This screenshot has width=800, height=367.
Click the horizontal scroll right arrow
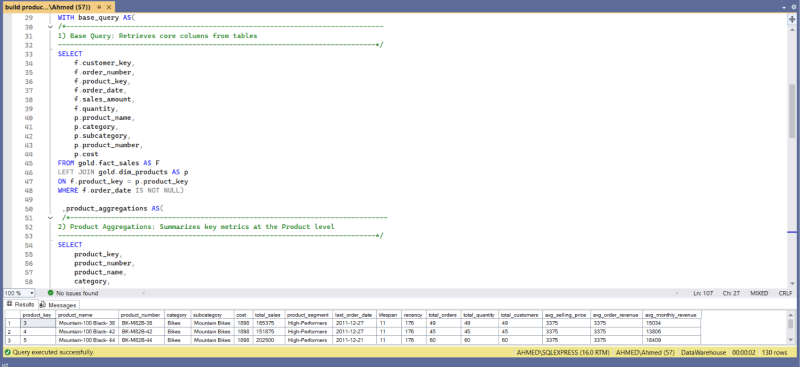(x=678, y=293)
